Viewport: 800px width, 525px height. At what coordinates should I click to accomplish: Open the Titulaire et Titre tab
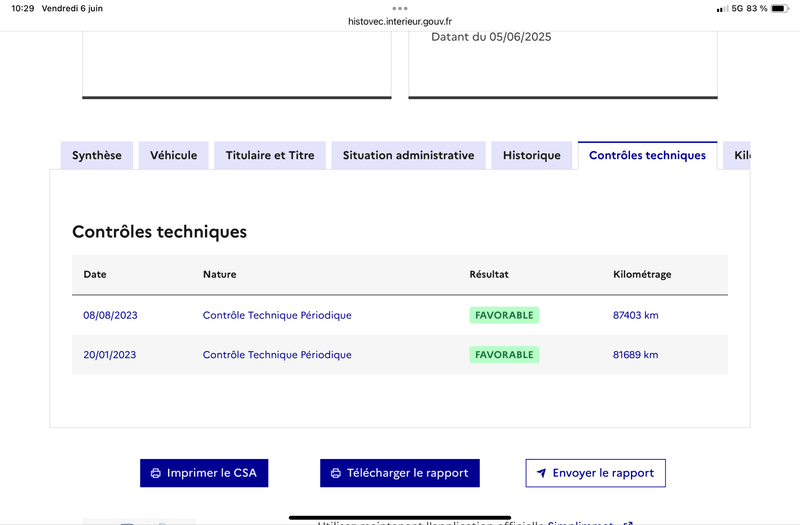pyautogui.click(x=270, y=155)
